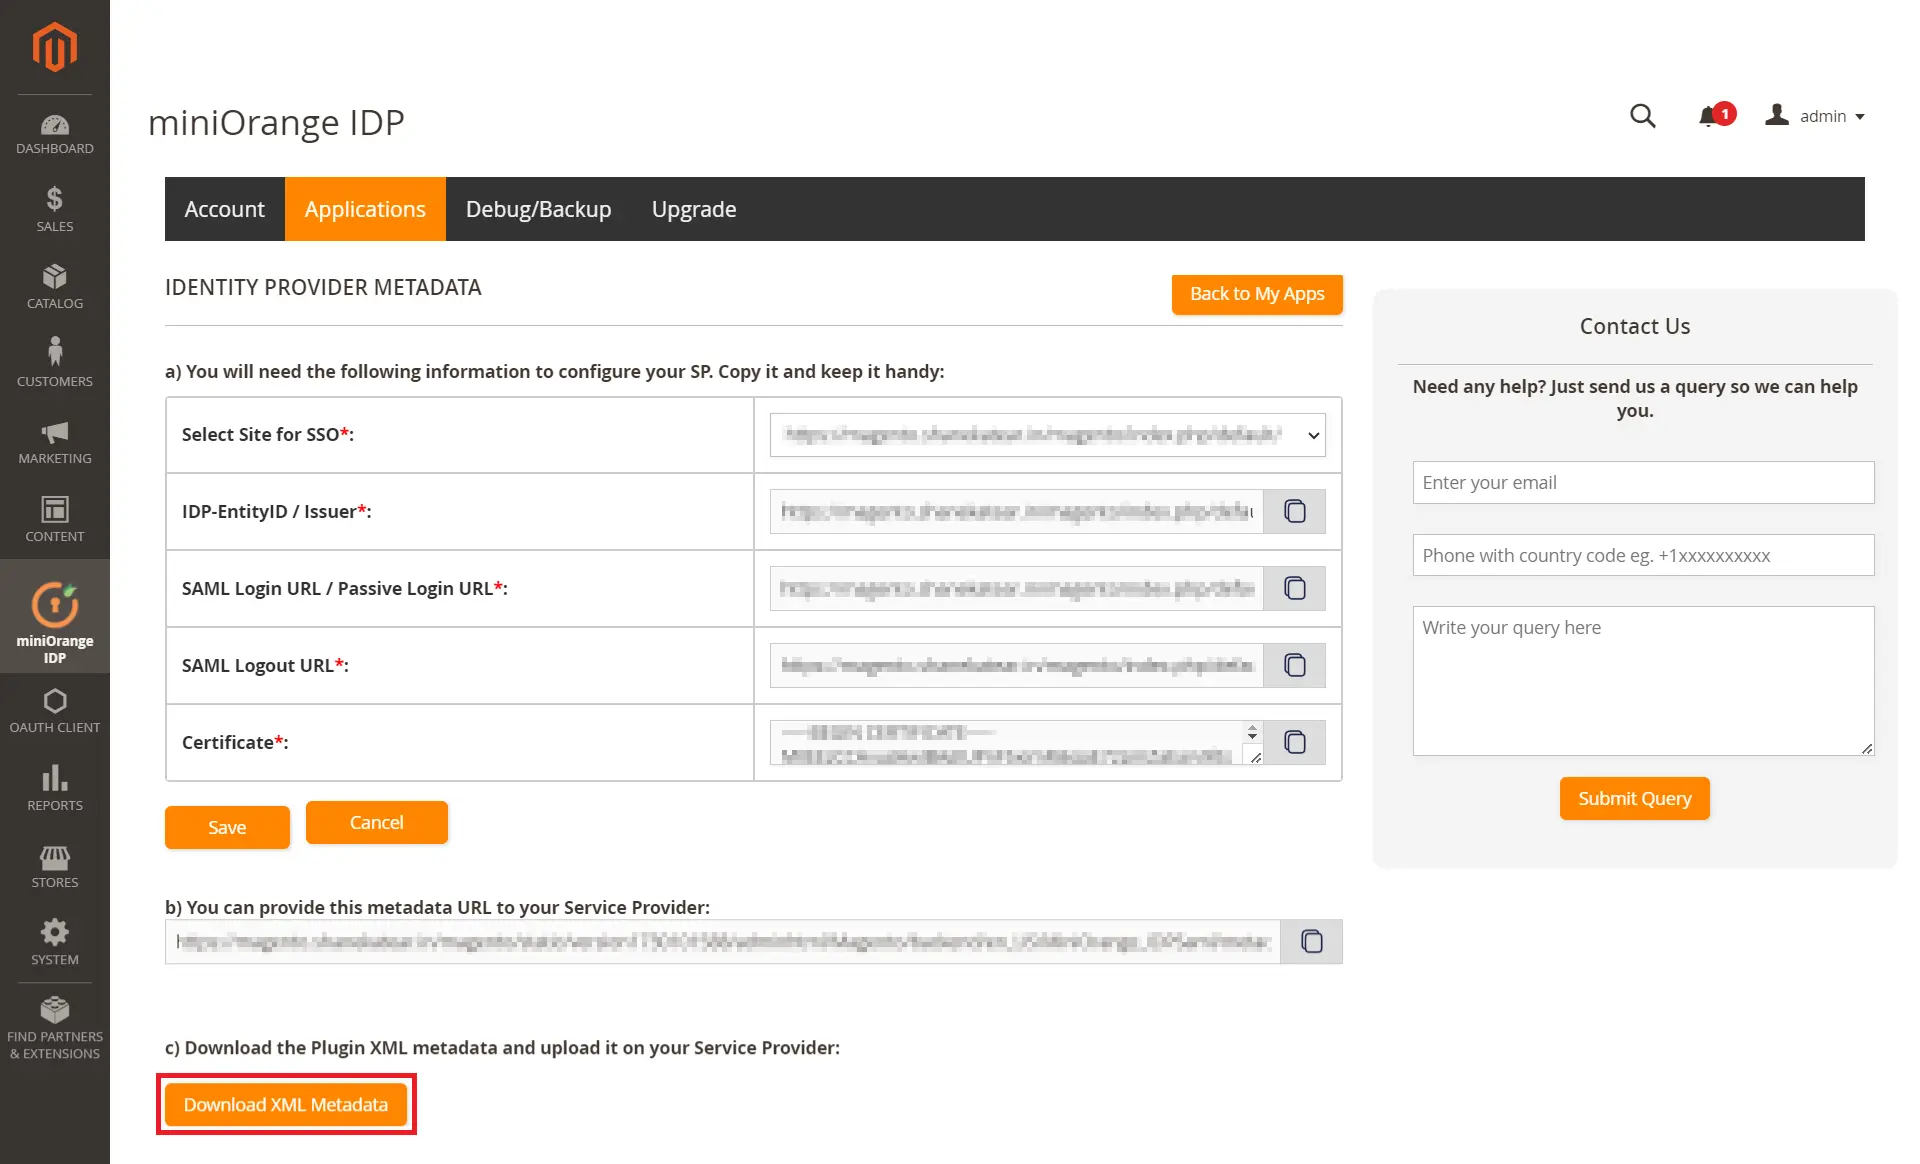Click the Copy button for metadata URL
The height and width of the screenshot is (1164, 1920).
pos(1312,942)
